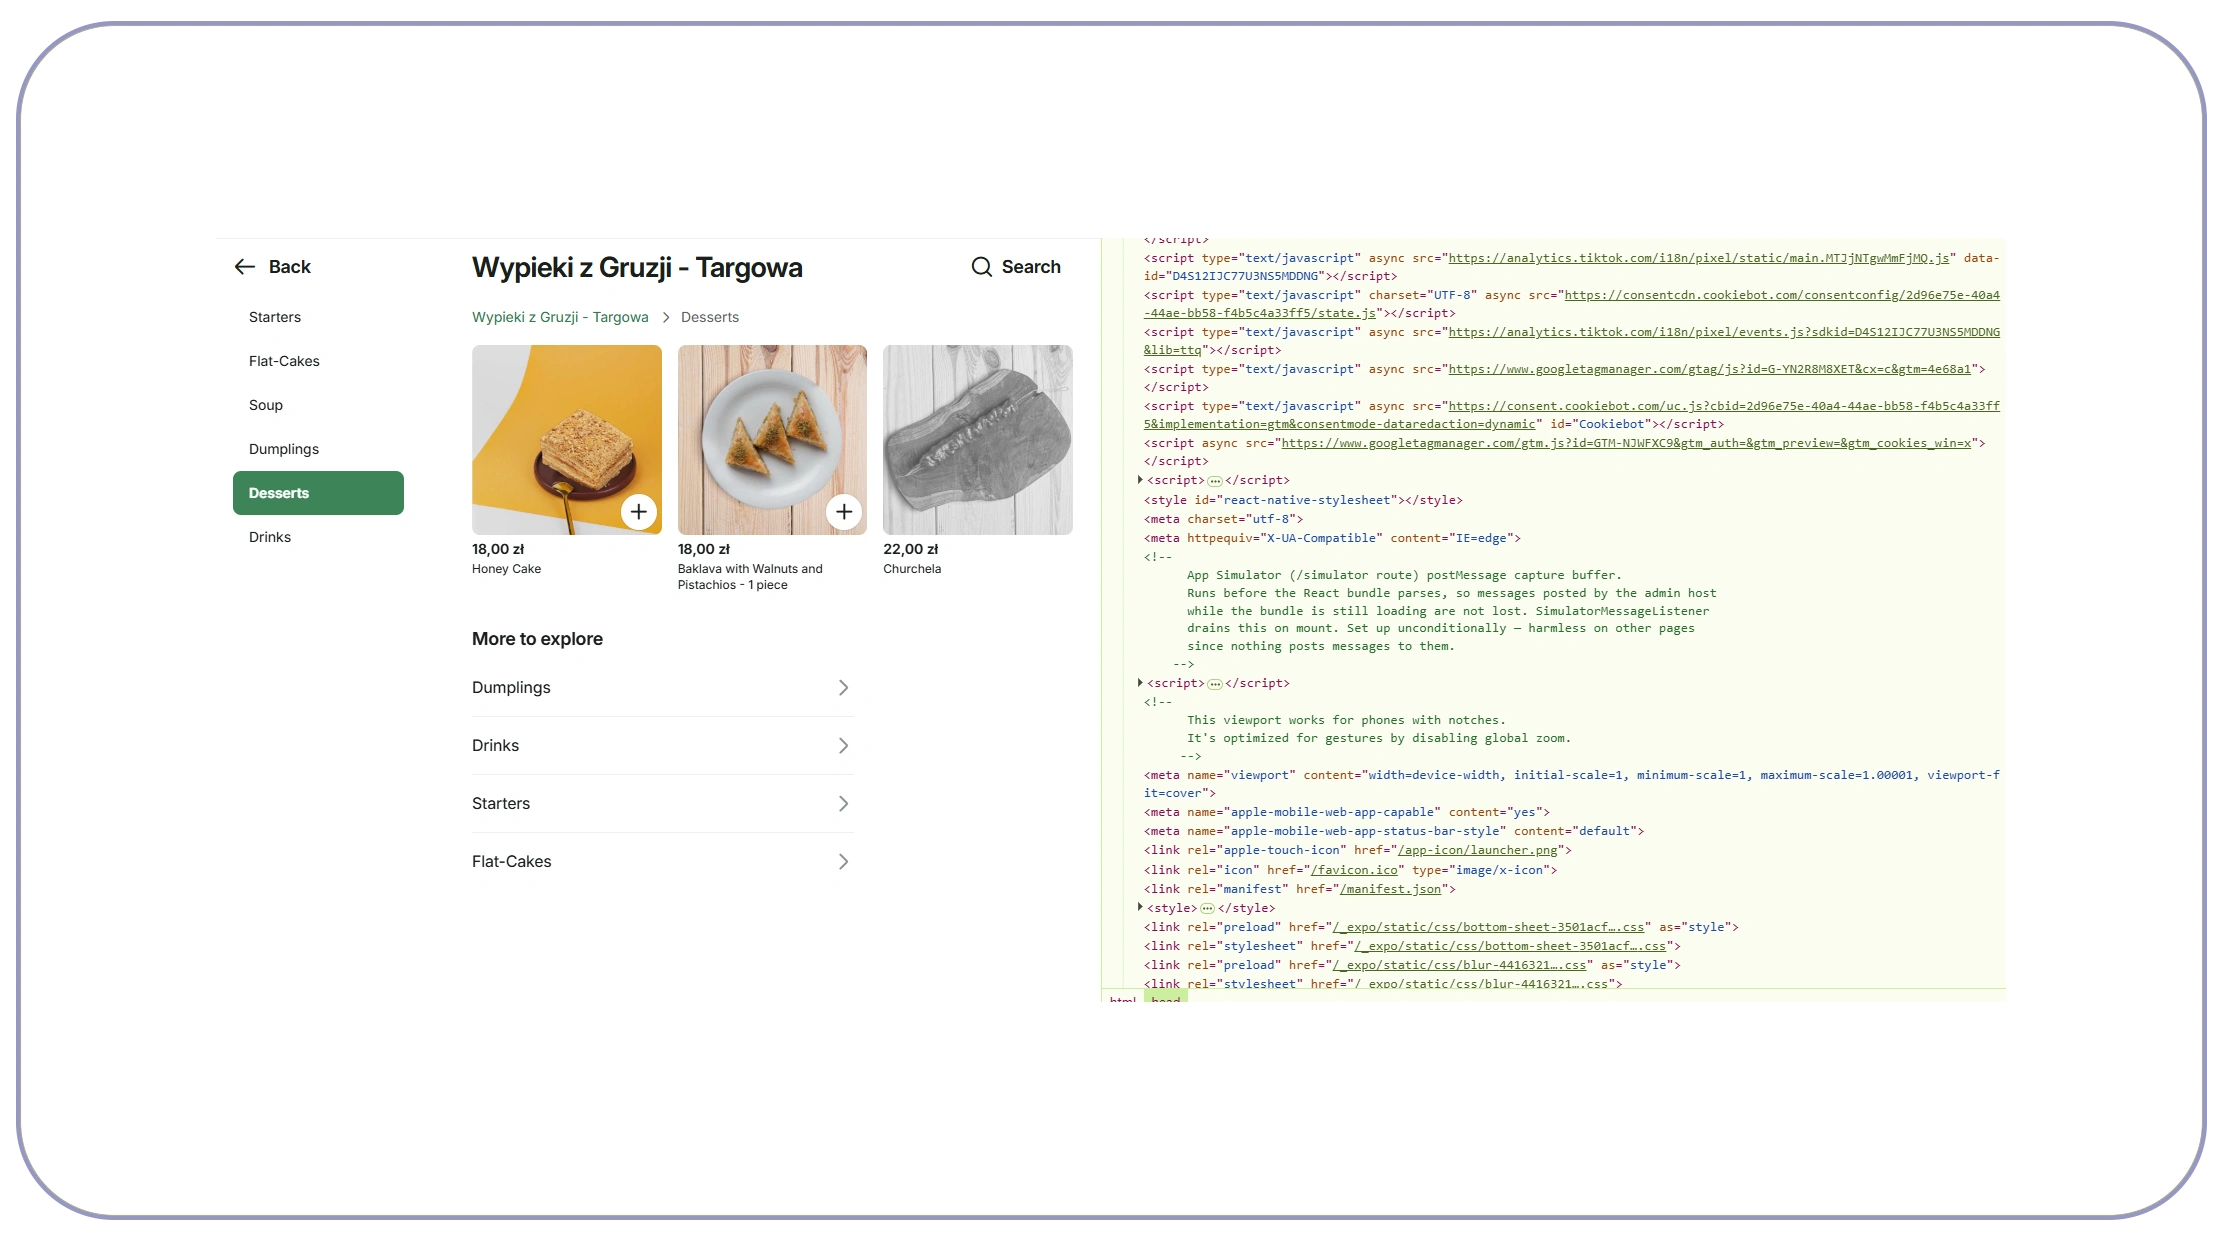The image size is (2223, 1240).
Task: Click the Search button label
Action: 1031,267
